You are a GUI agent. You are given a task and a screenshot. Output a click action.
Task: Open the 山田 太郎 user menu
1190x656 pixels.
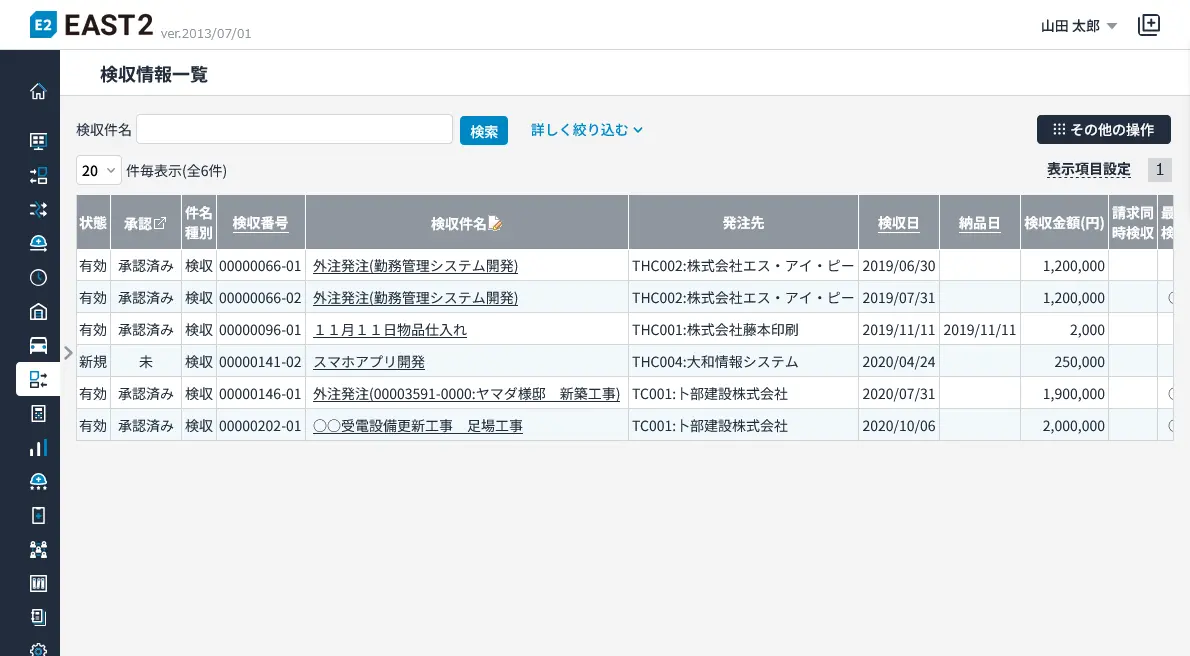(1078, 26)
